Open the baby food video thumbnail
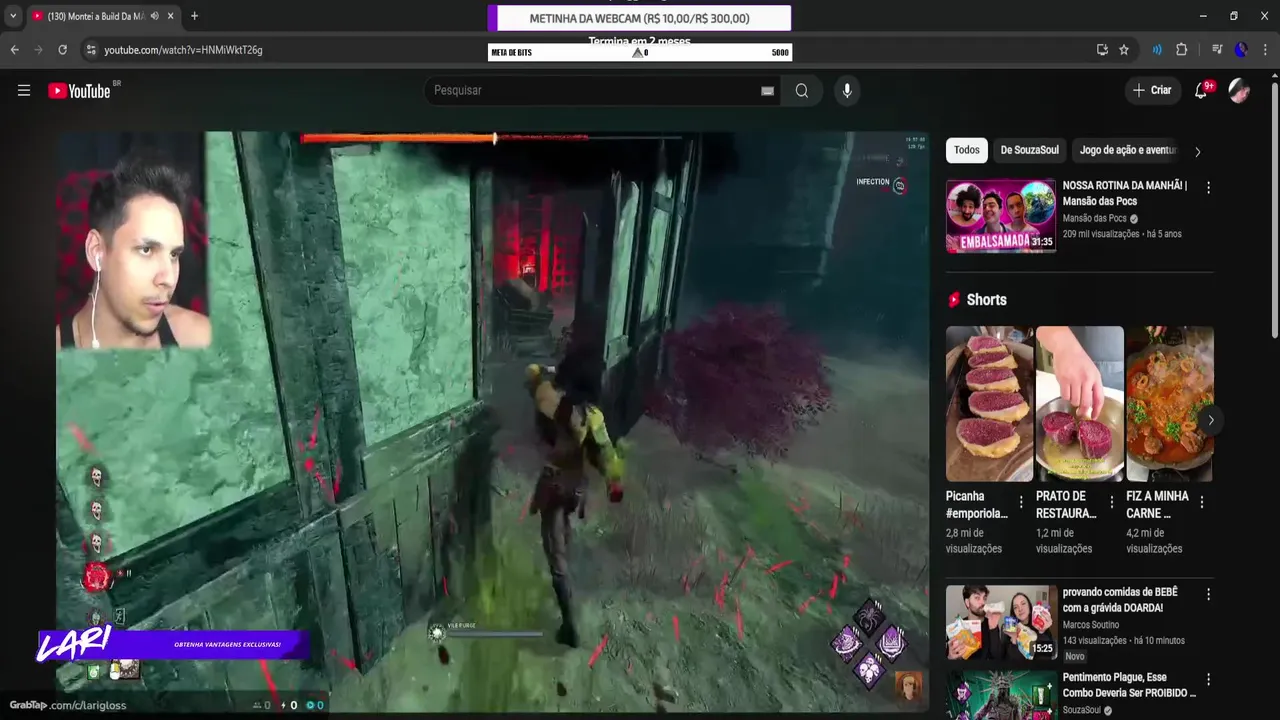Screen dimensions: 1280x720 pos(1001,622)
